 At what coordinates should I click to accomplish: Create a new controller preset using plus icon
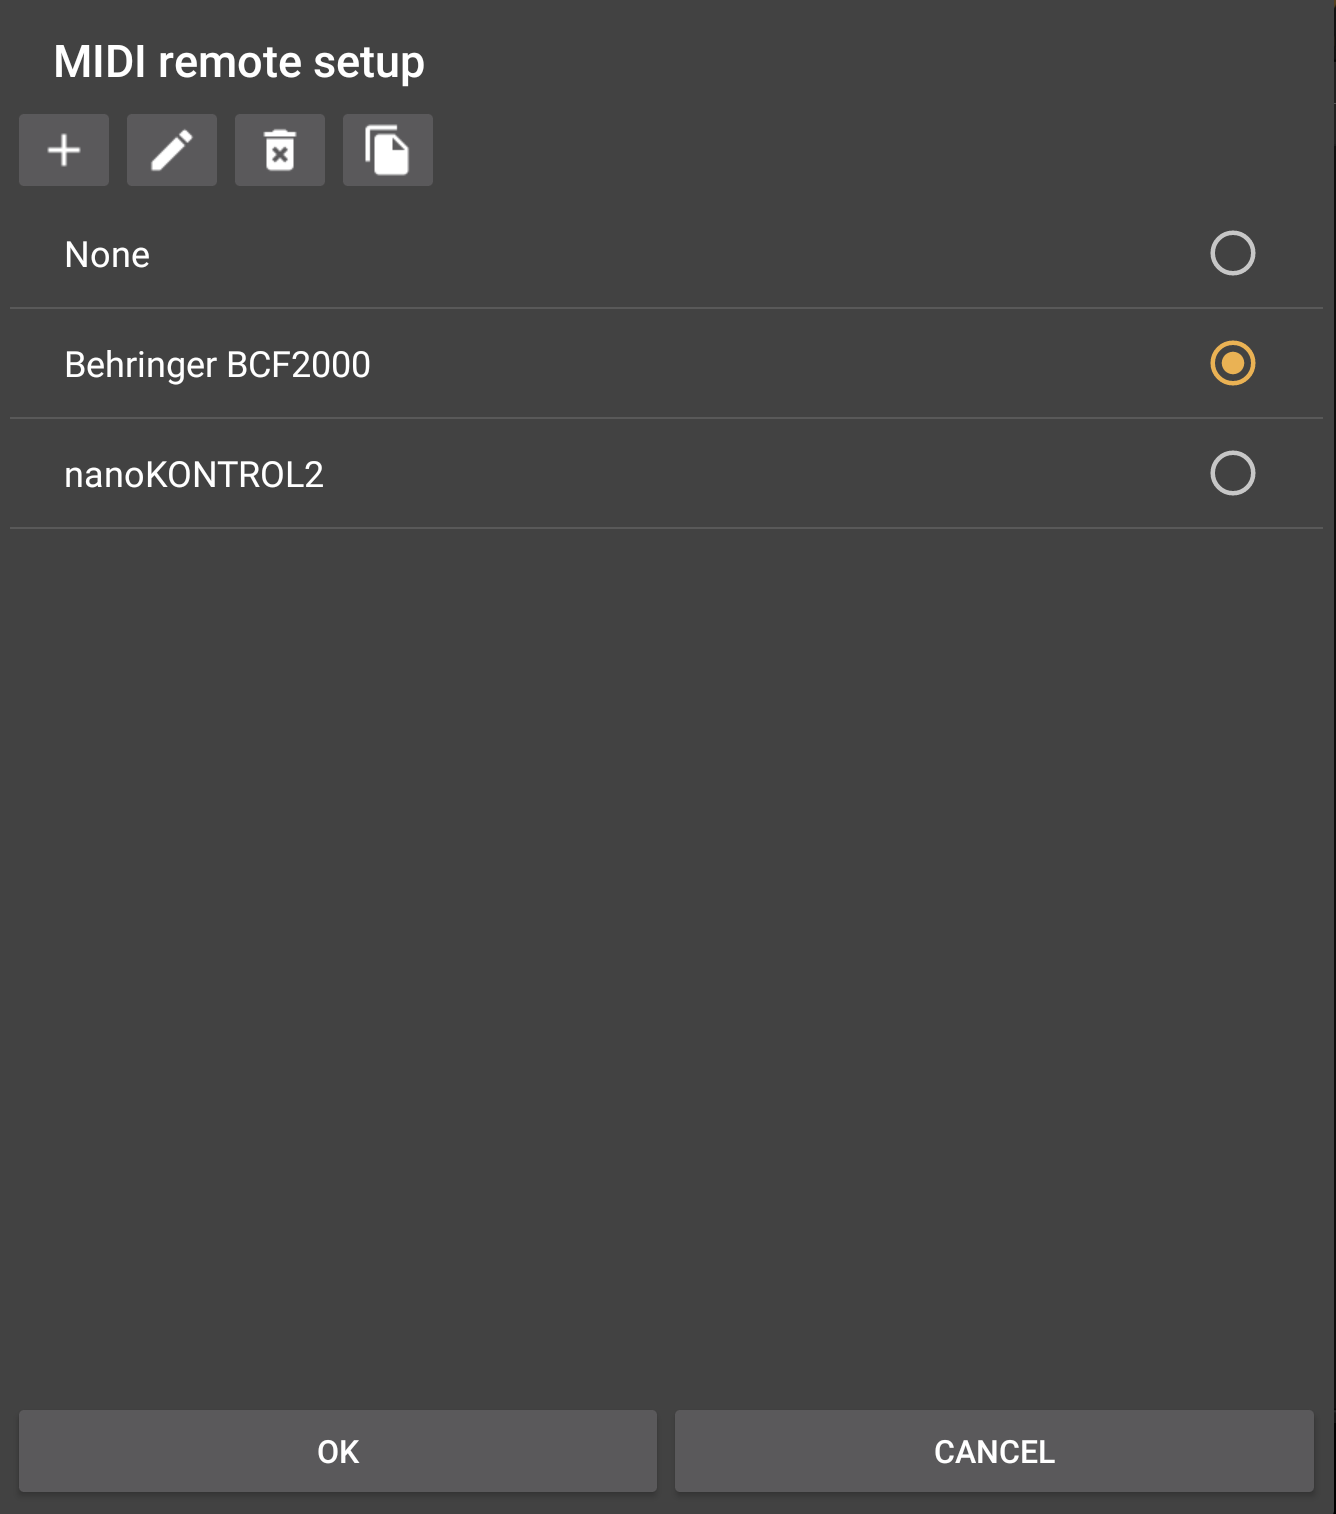[63, 150]
